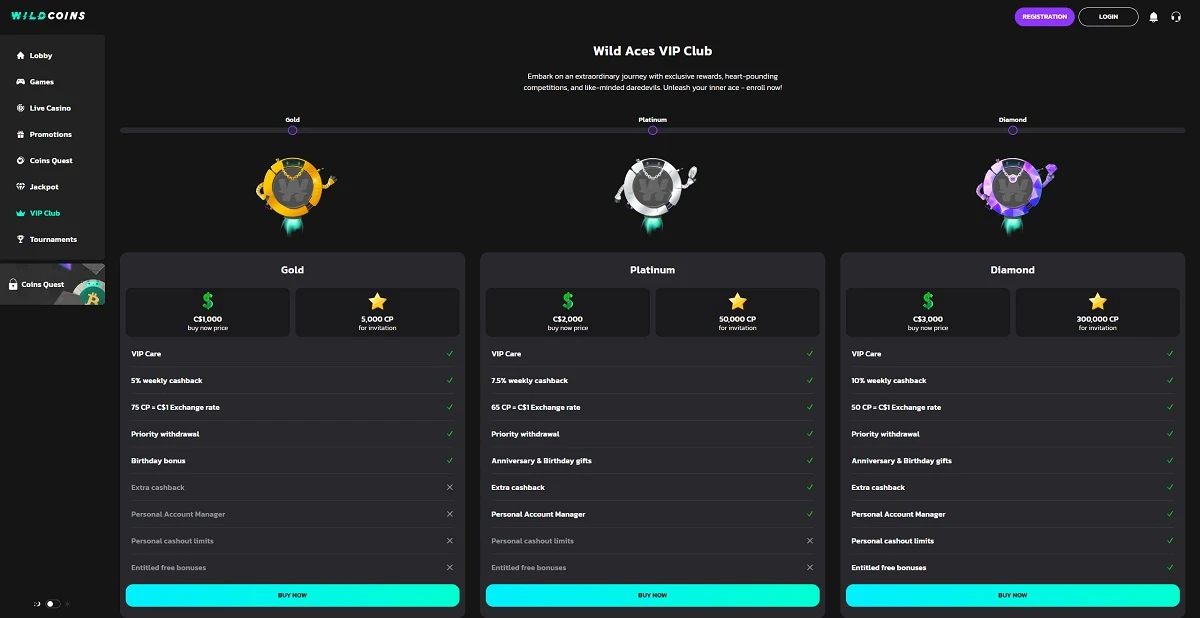The width and height of the screenshot is (1200, 618).
Task: Click the Platinum Personal cashout limits cross
Action: pyautogui.click(x=810, y=541)
